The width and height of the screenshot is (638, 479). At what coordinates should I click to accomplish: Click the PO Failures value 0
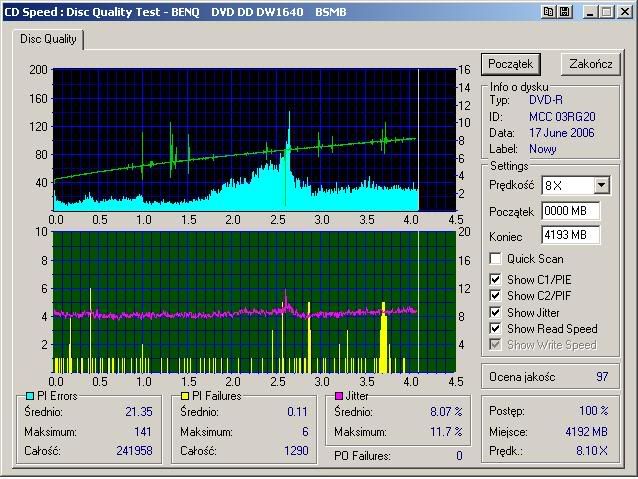click(x=459, y=455)
